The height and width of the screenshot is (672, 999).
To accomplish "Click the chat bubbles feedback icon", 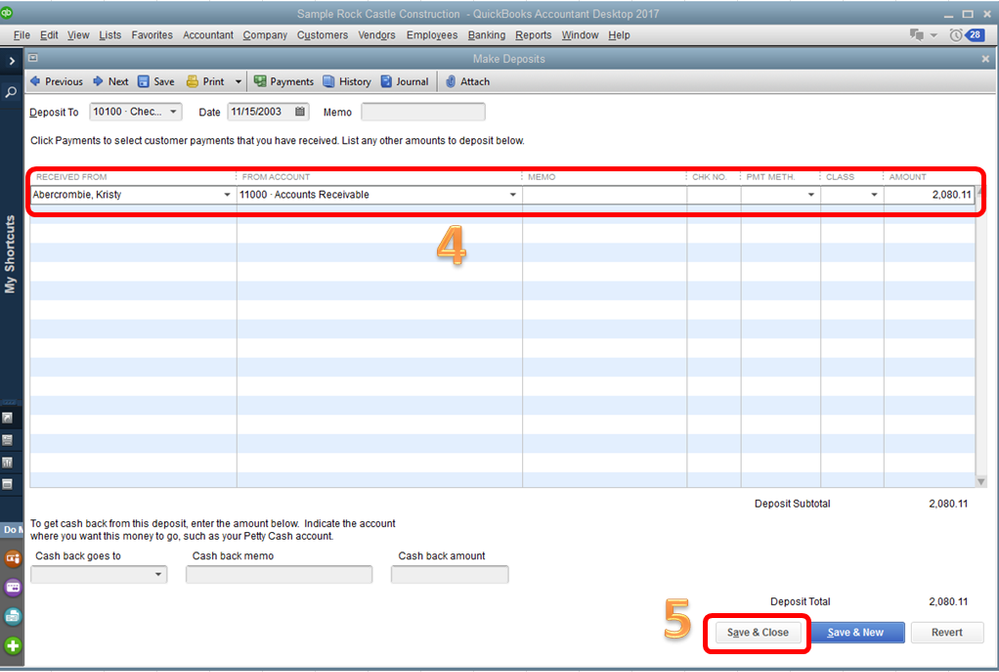I will (x=917, y=35).
